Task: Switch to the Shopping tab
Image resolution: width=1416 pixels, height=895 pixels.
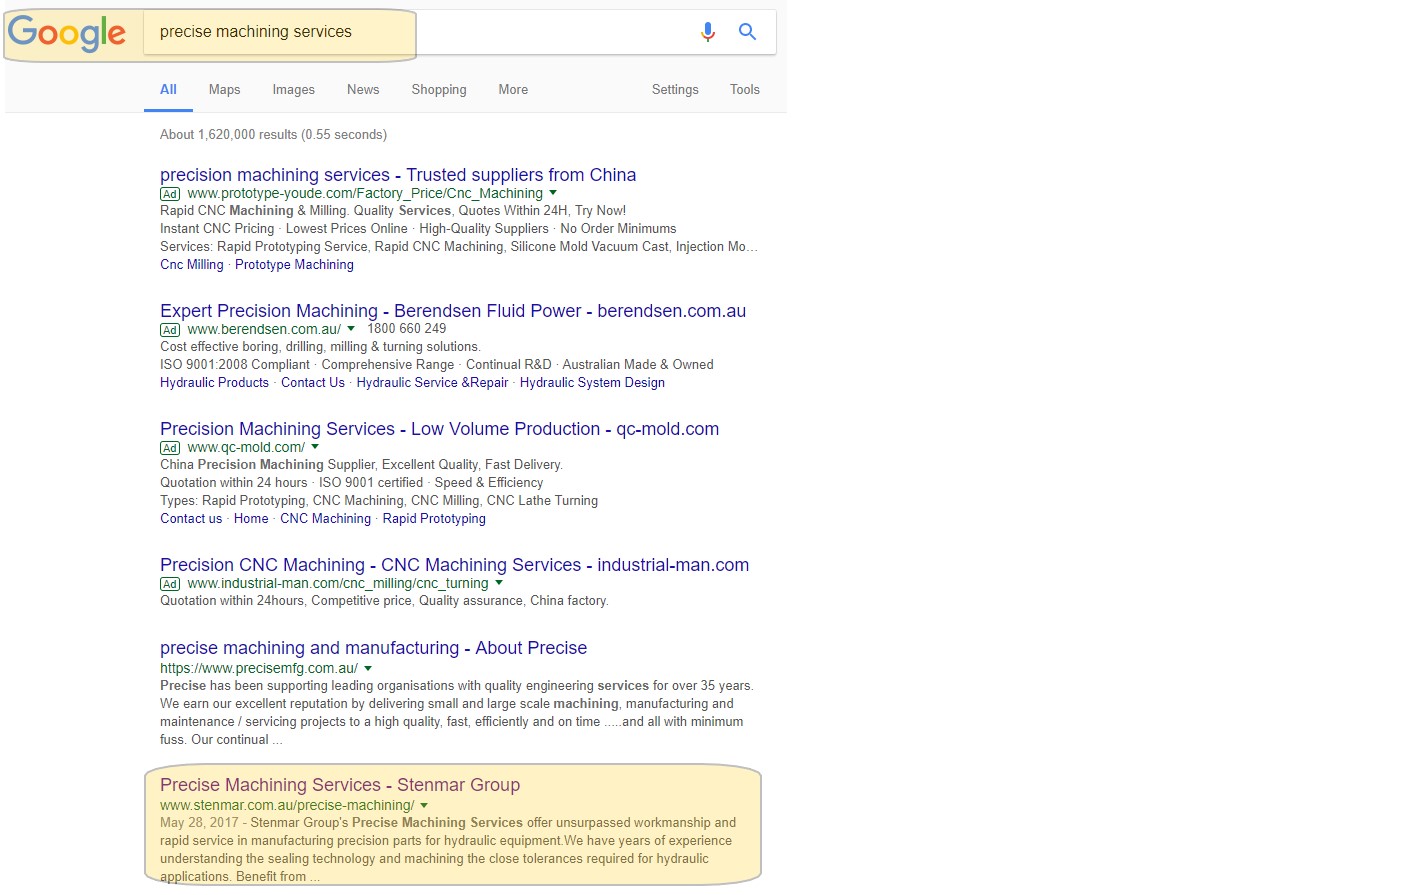Action: point(439,89)
